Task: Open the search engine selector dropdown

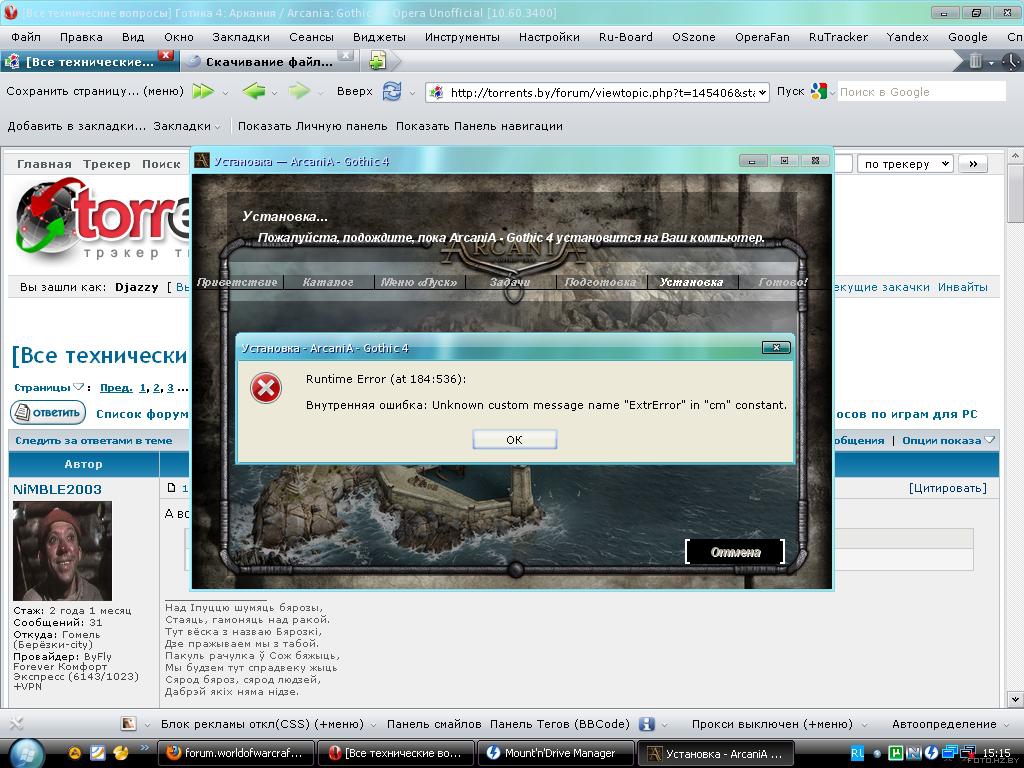Action: point(833,93)
